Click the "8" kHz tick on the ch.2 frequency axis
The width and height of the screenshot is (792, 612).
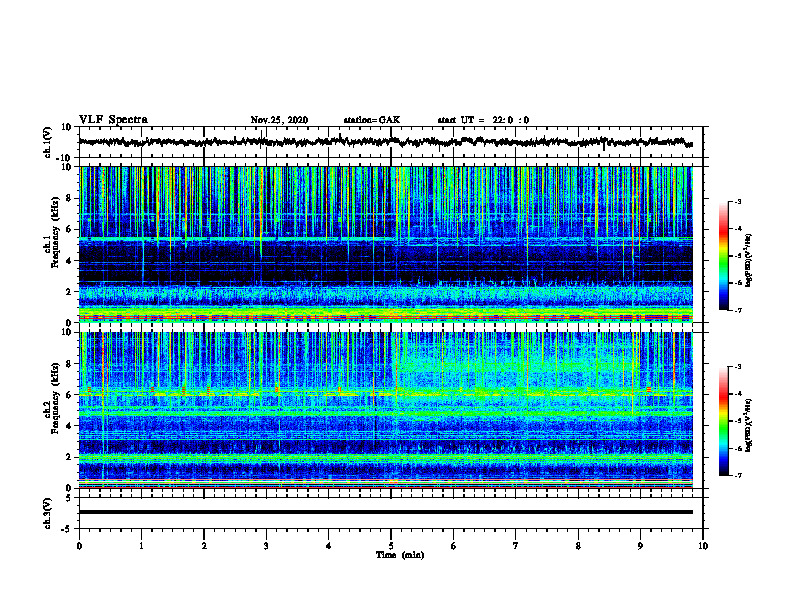click(71, 364)
